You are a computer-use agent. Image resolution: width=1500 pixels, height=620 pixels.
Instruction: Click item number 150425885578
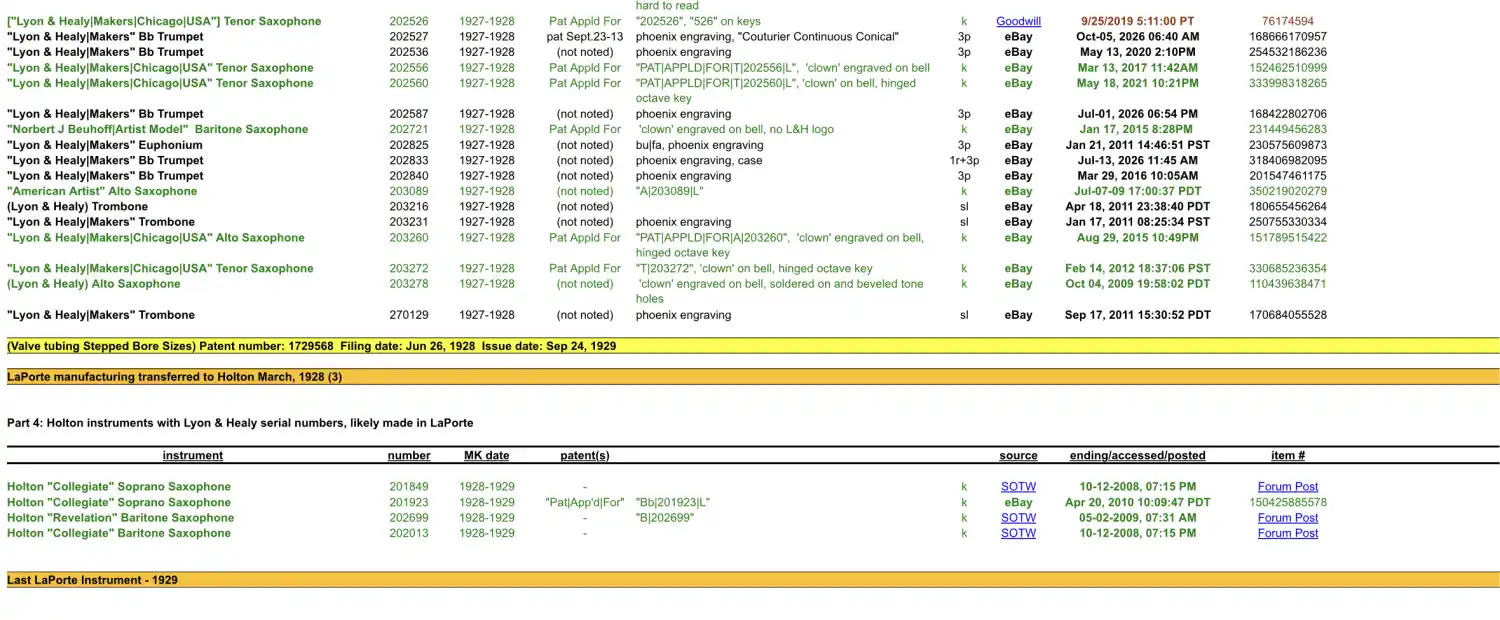click(1288, 503)
